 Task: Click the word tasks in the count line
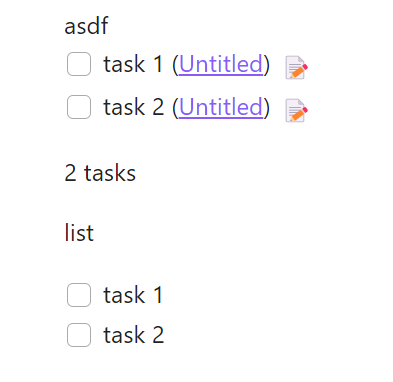point(110,173)
